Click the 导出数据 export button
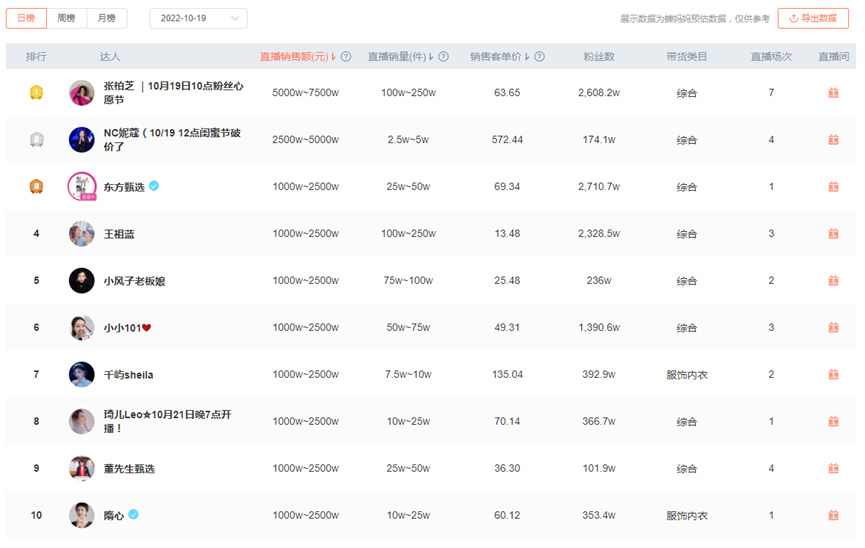This screenshot has height=548, width=865. pos(813,18)
